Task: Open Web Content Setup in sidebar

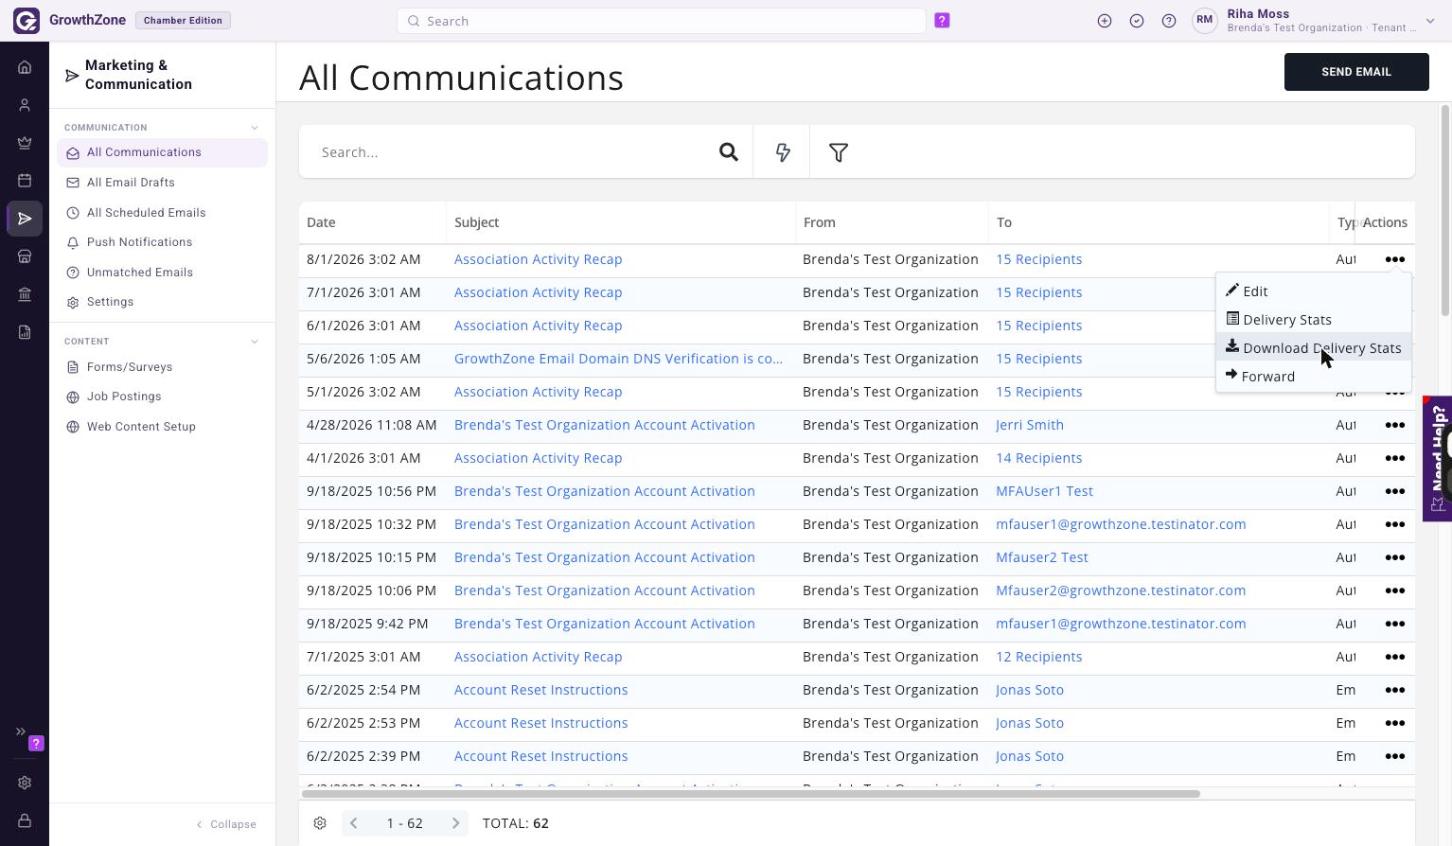Action: [162, 427]
